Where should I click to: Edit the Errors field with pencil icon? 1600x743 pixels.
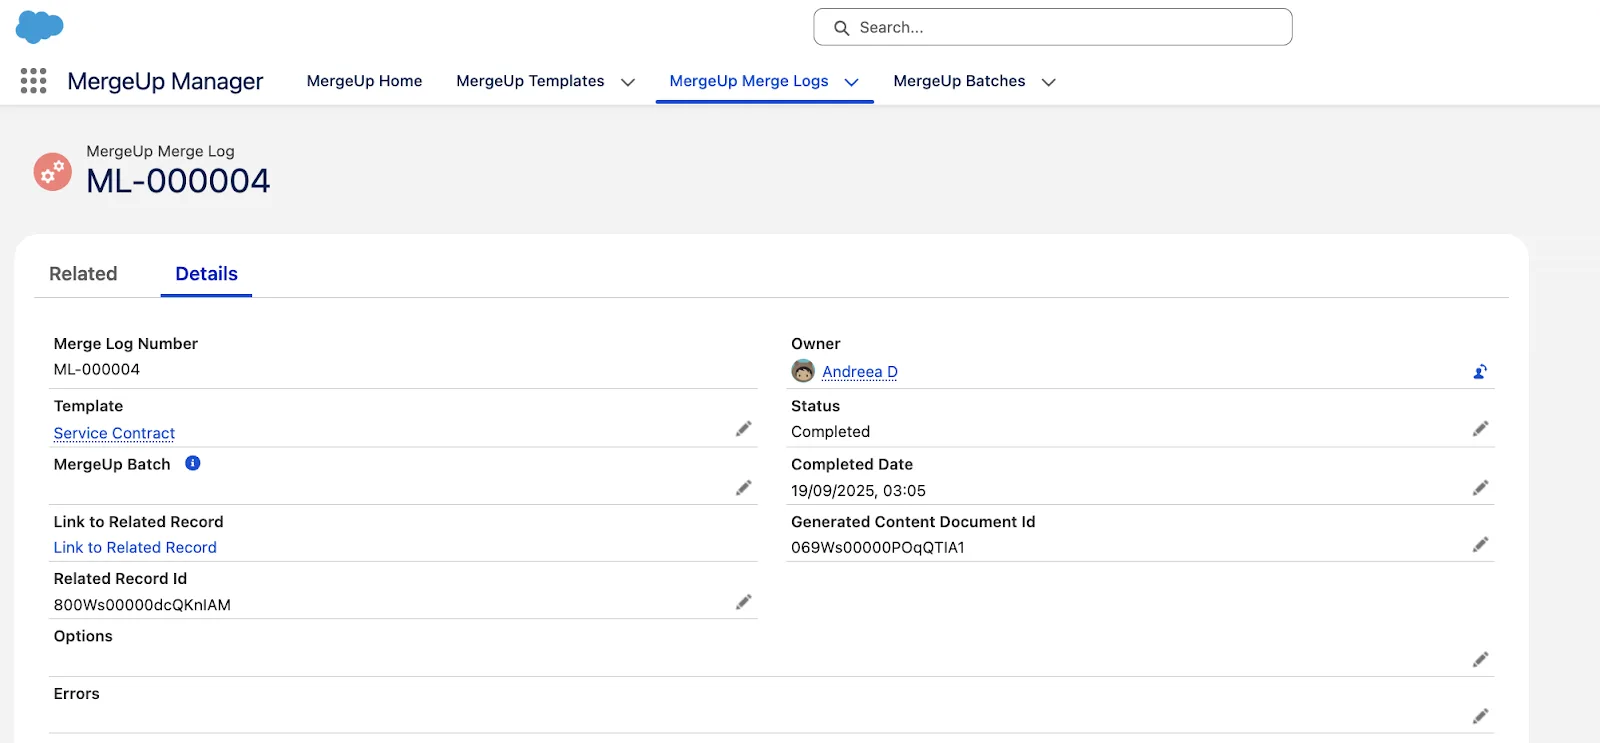[1480, 716]
